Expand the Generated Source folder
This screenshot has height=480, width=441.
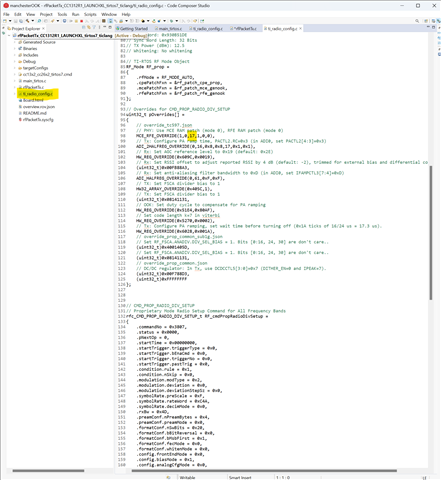(15, 42)
